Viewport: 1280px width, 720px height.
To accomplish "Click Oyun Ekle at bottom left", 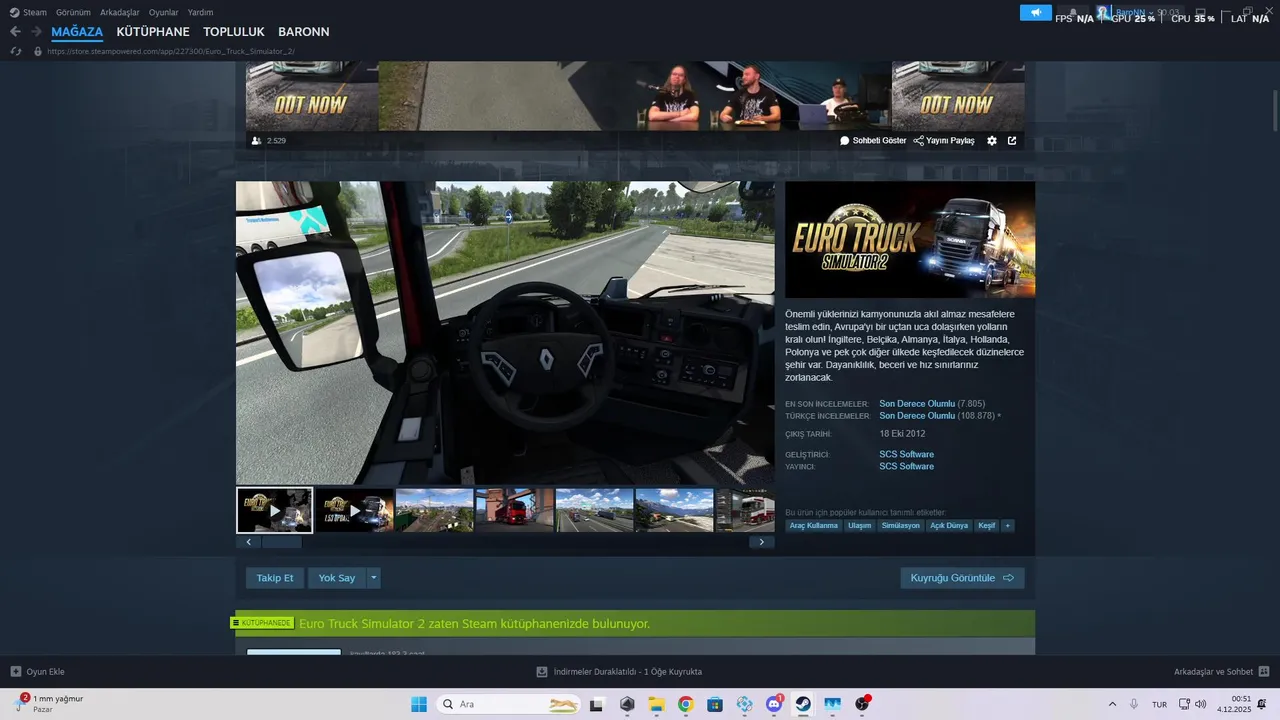I will click(38, 672).
